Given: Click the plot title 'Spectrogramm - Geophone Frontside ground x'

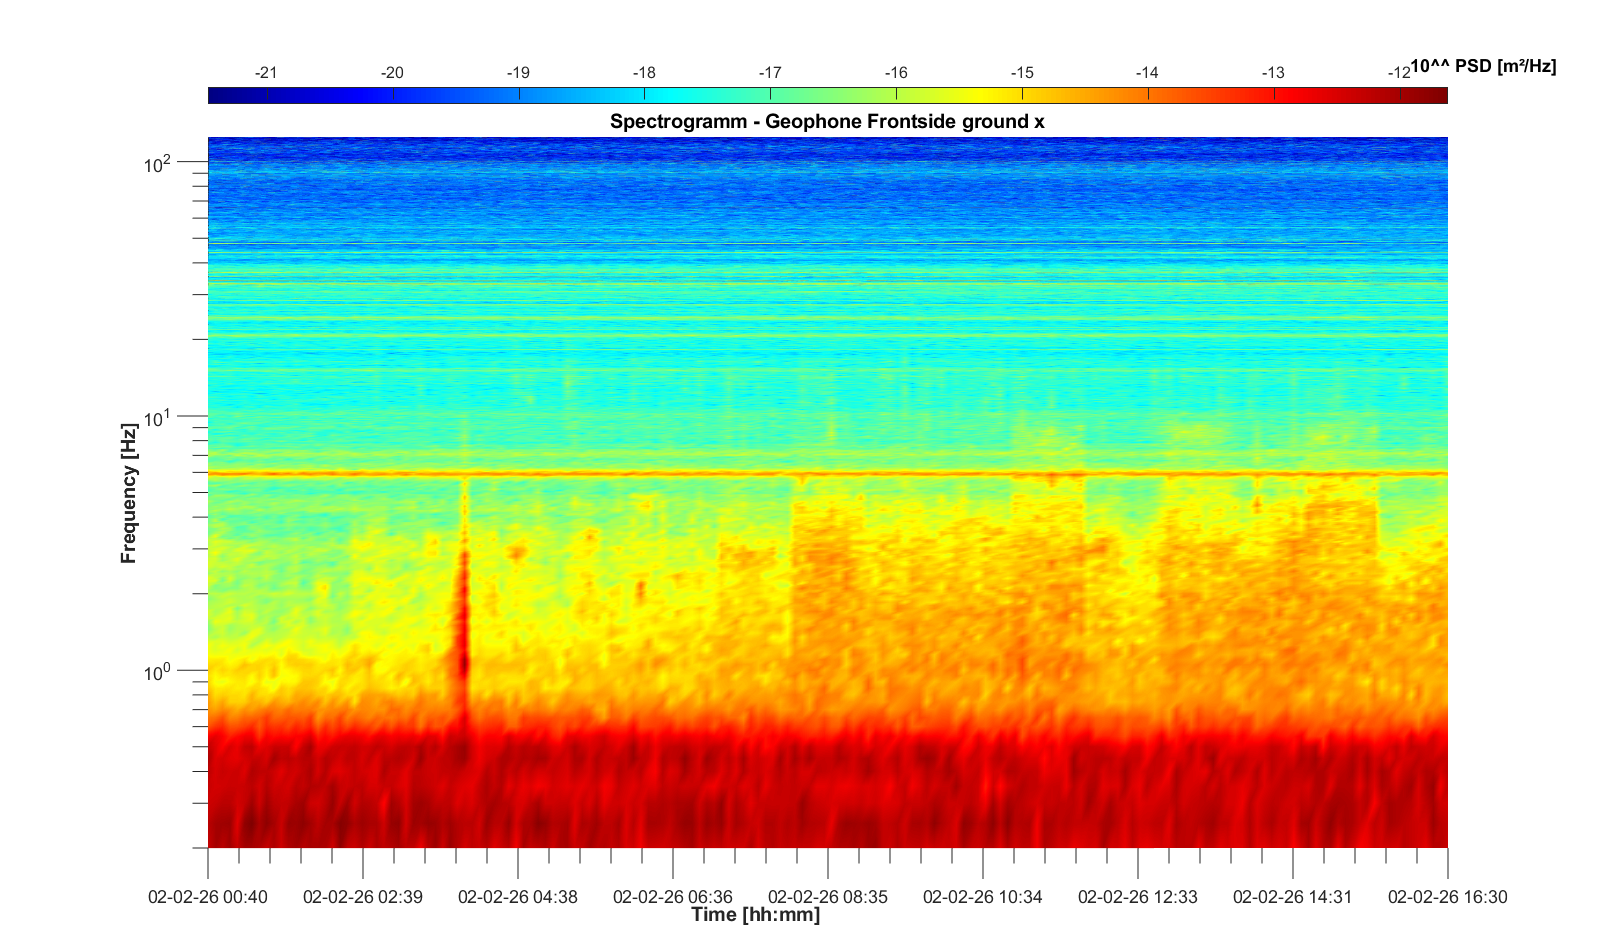Looking at the screenshot, I should click(827, 122).
